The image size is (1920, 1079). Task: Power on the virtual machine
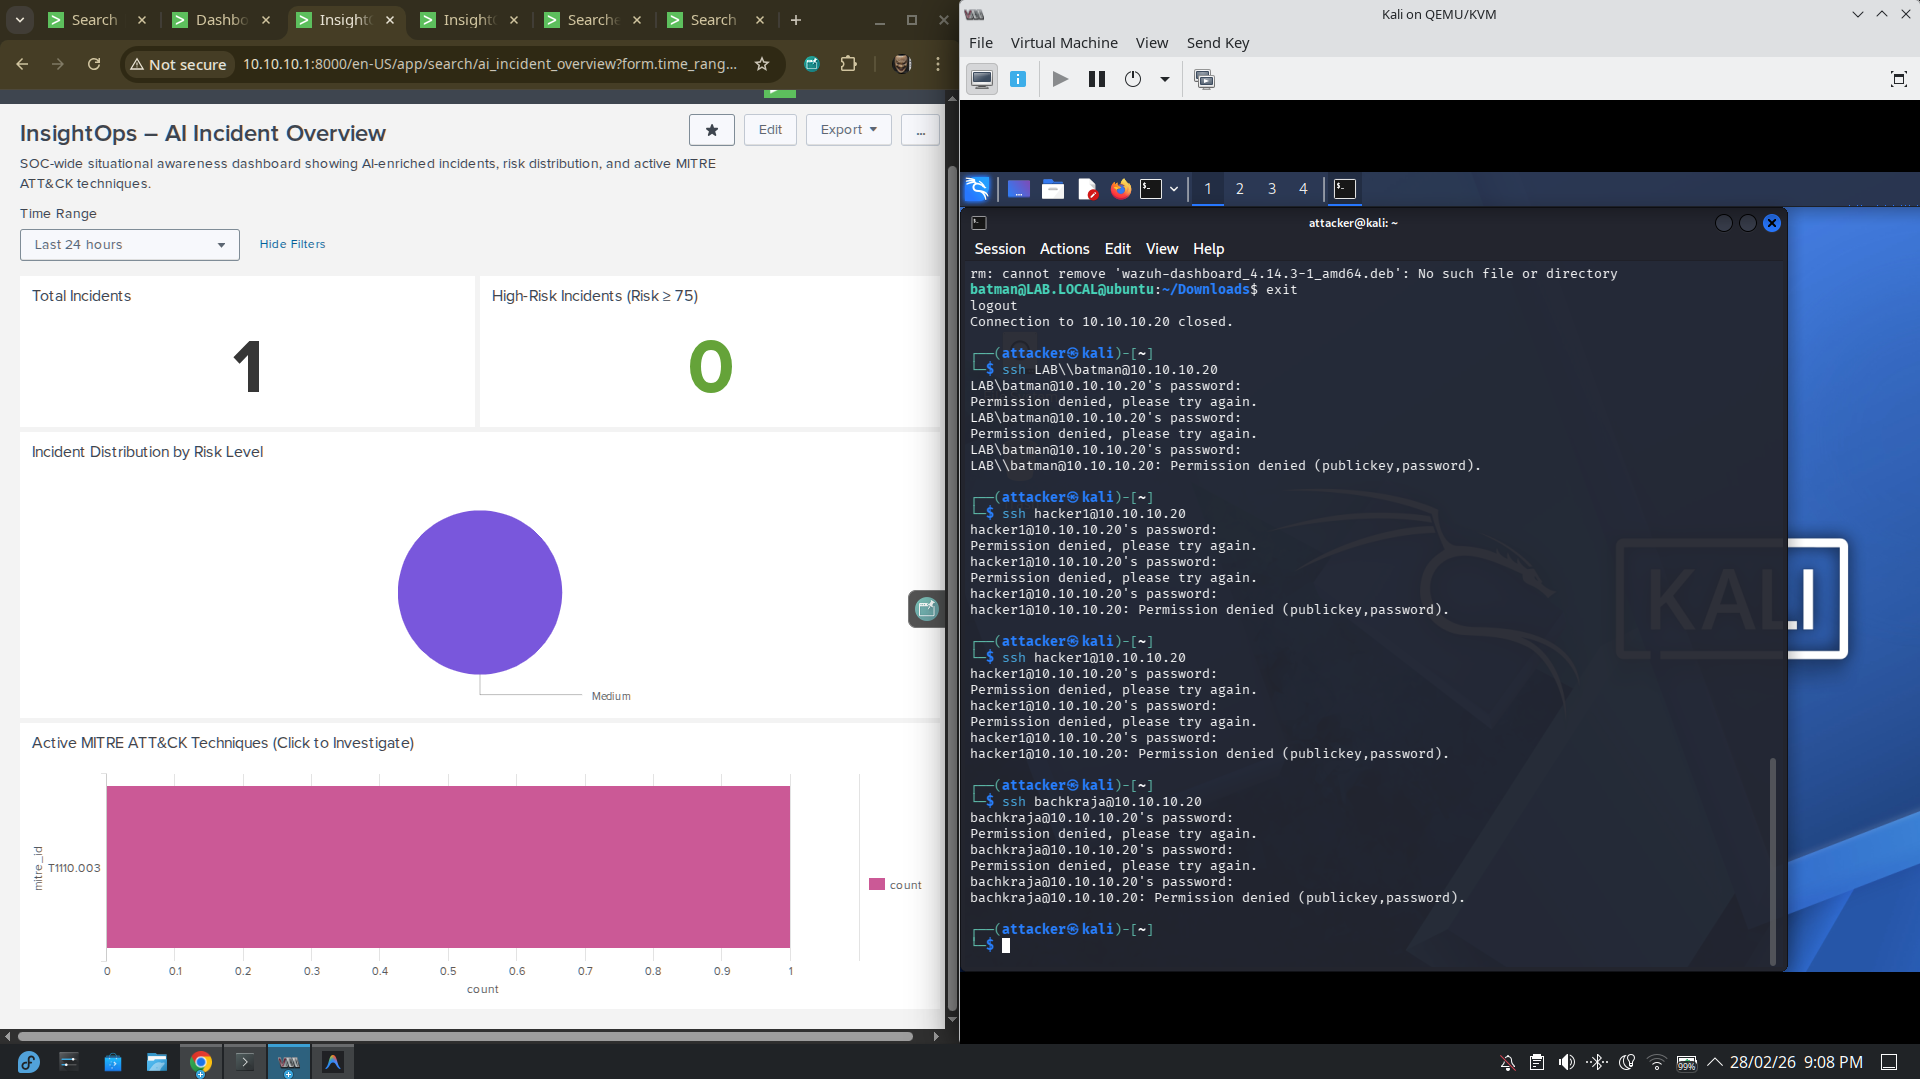(x=1060, y=79)
